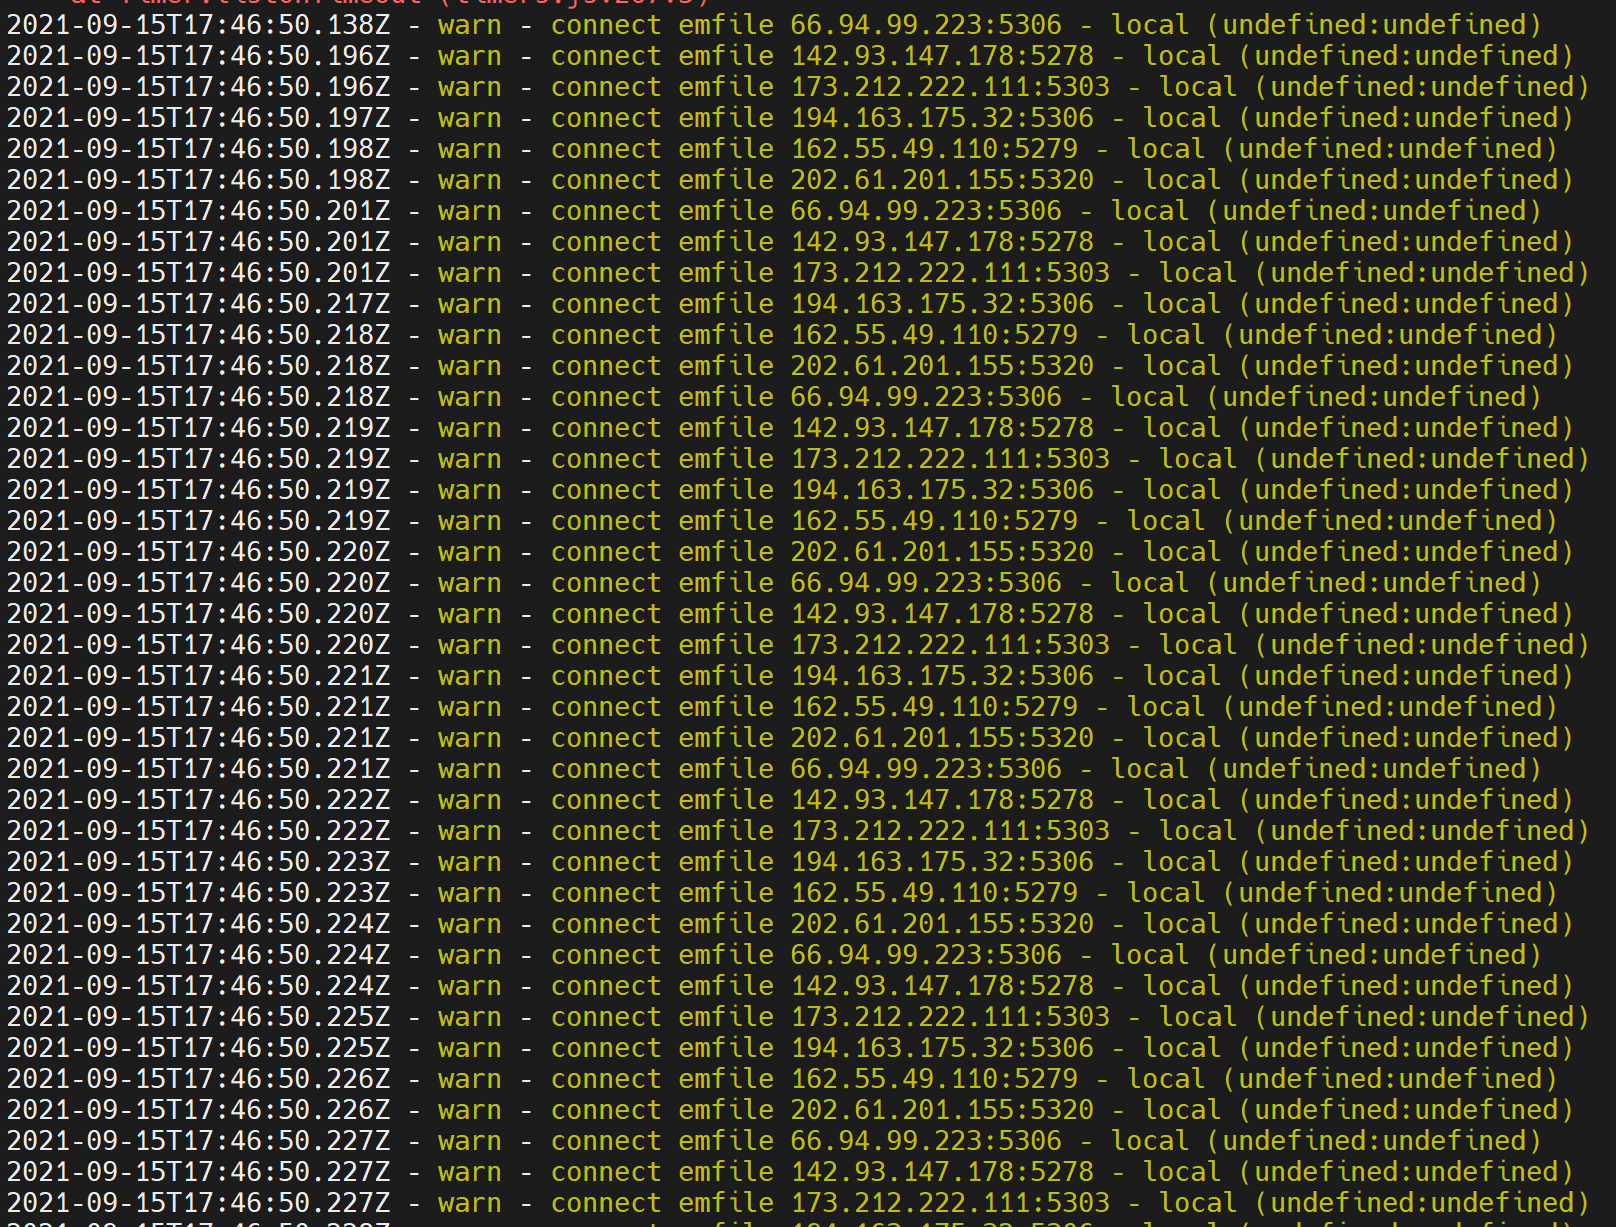Select address 202.61.201.155:5320 on the 50.221Z line
The width and height of the screenshot is (1616, 1227).
(x=942, y=738)
